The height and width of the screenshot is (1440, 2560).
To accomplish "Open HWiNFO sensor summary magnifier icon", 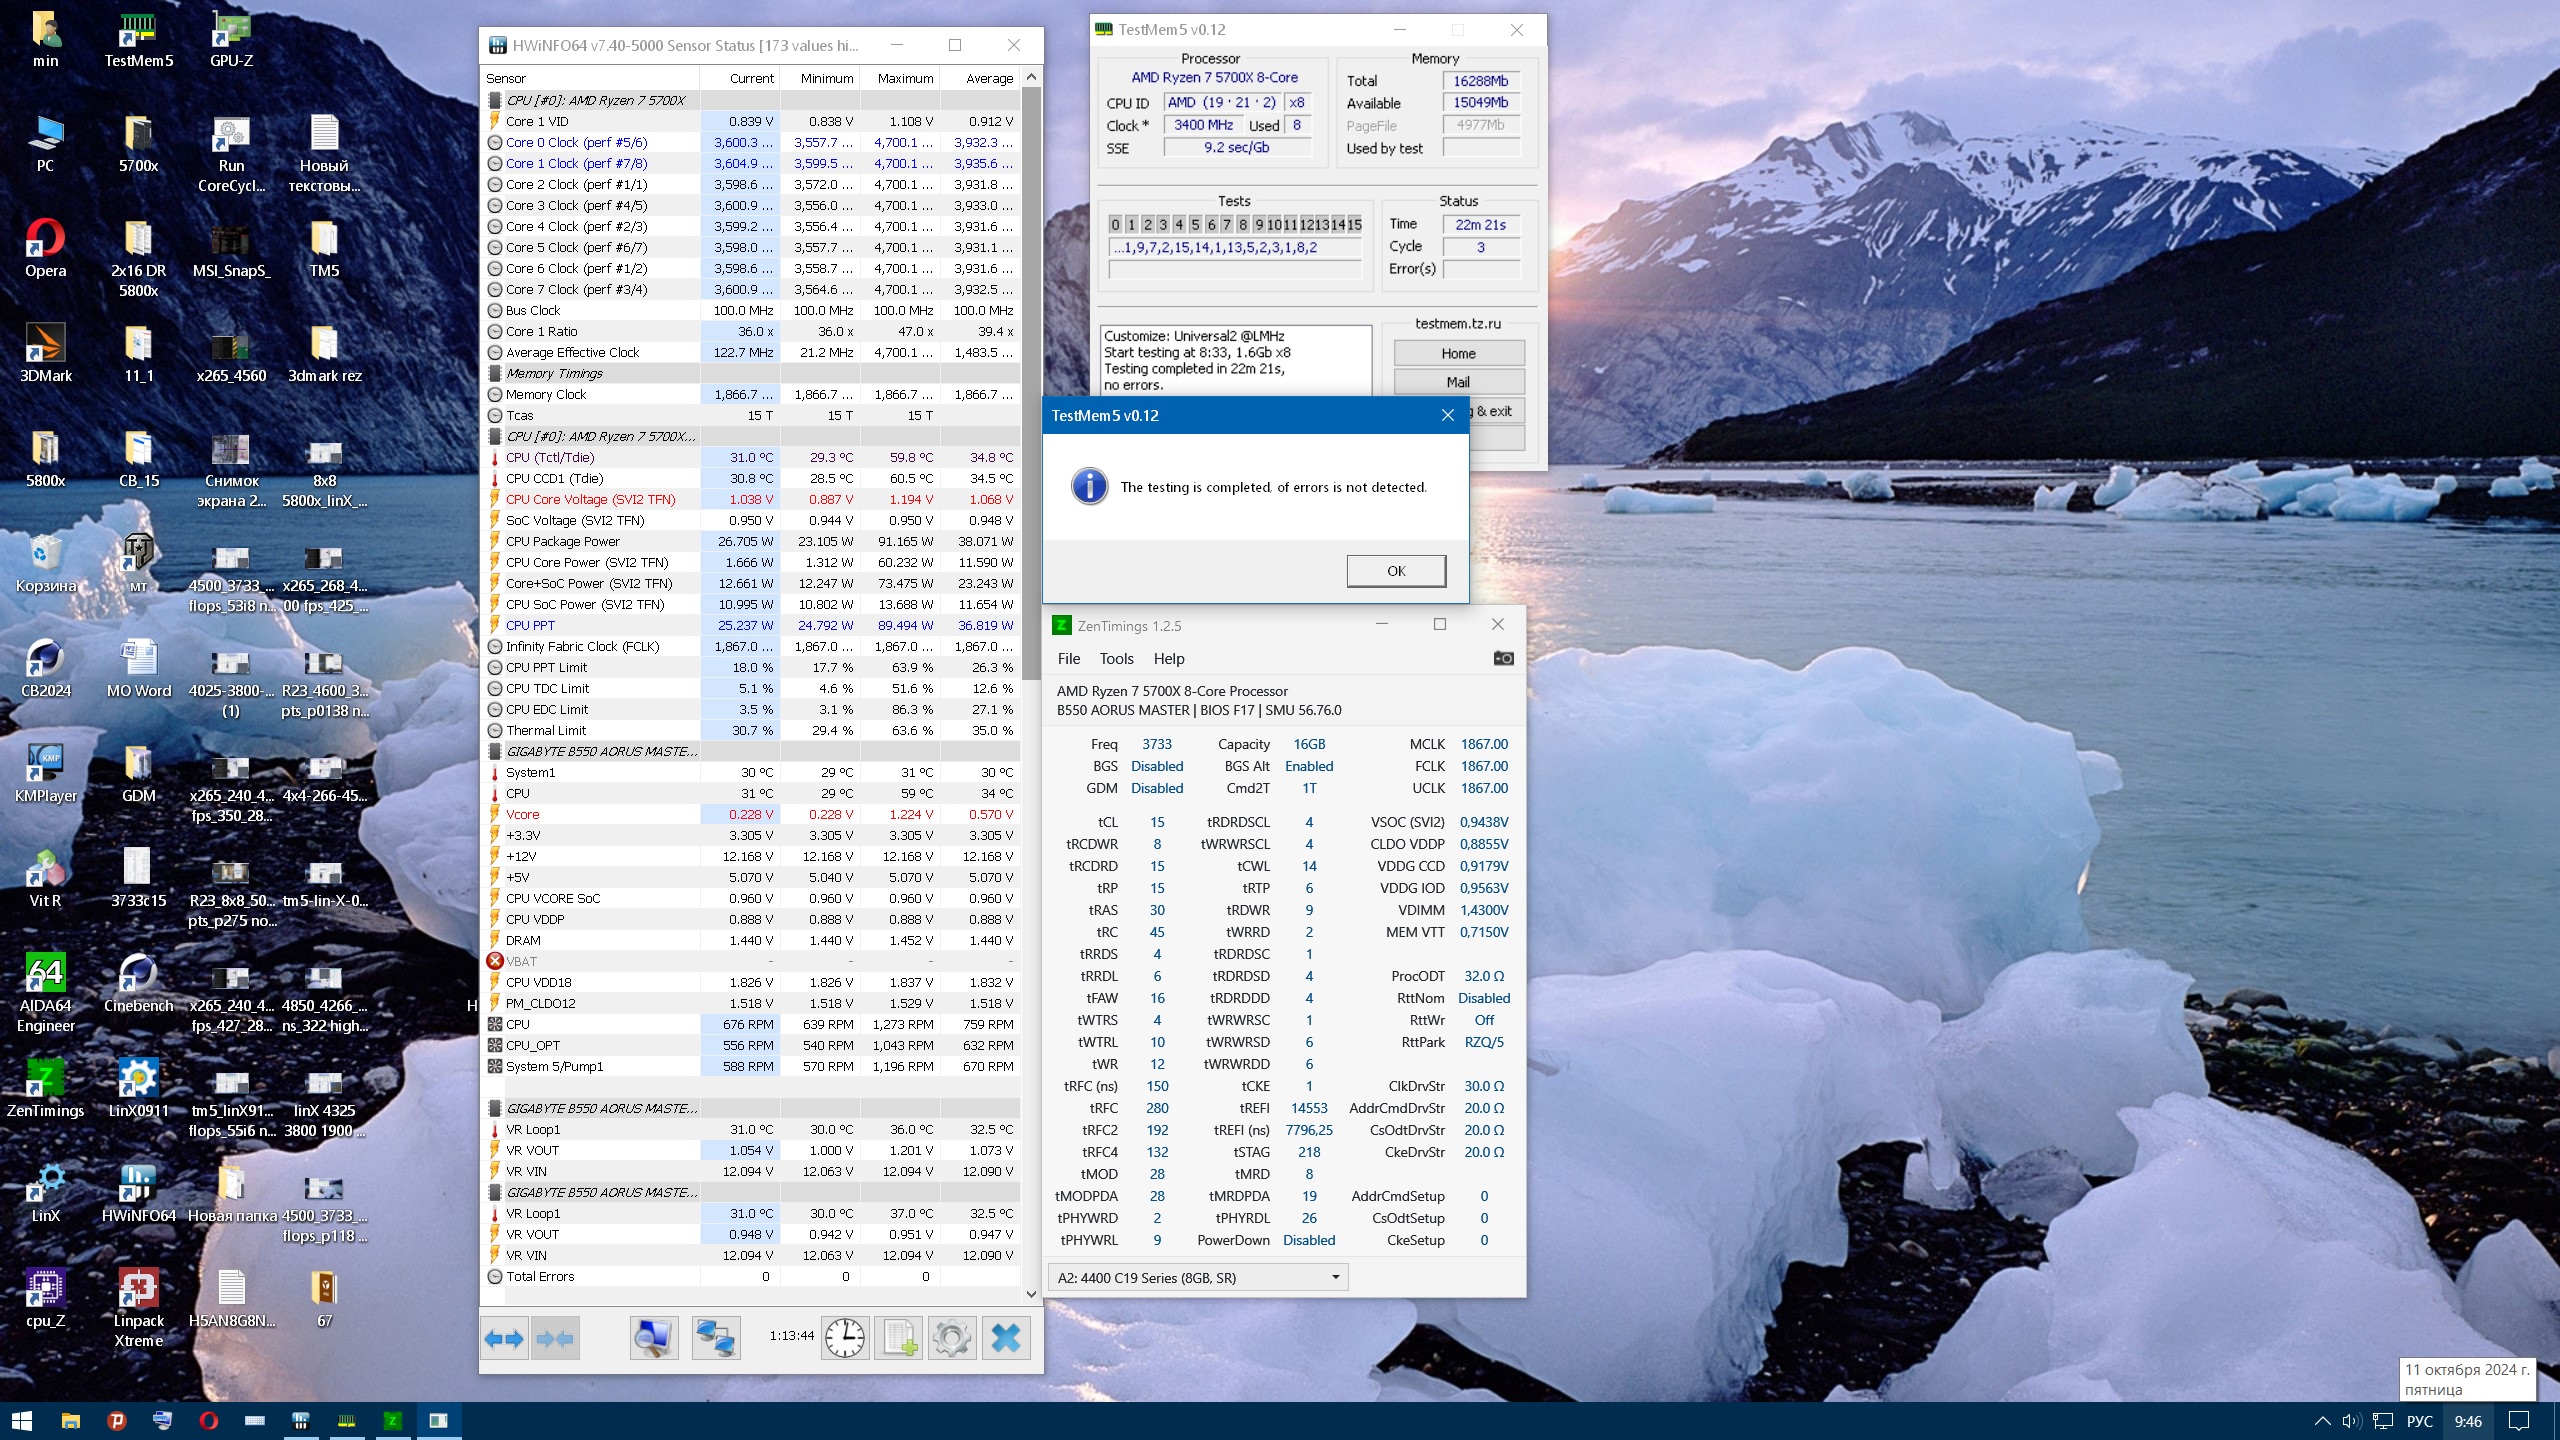I will [654, 1338].
